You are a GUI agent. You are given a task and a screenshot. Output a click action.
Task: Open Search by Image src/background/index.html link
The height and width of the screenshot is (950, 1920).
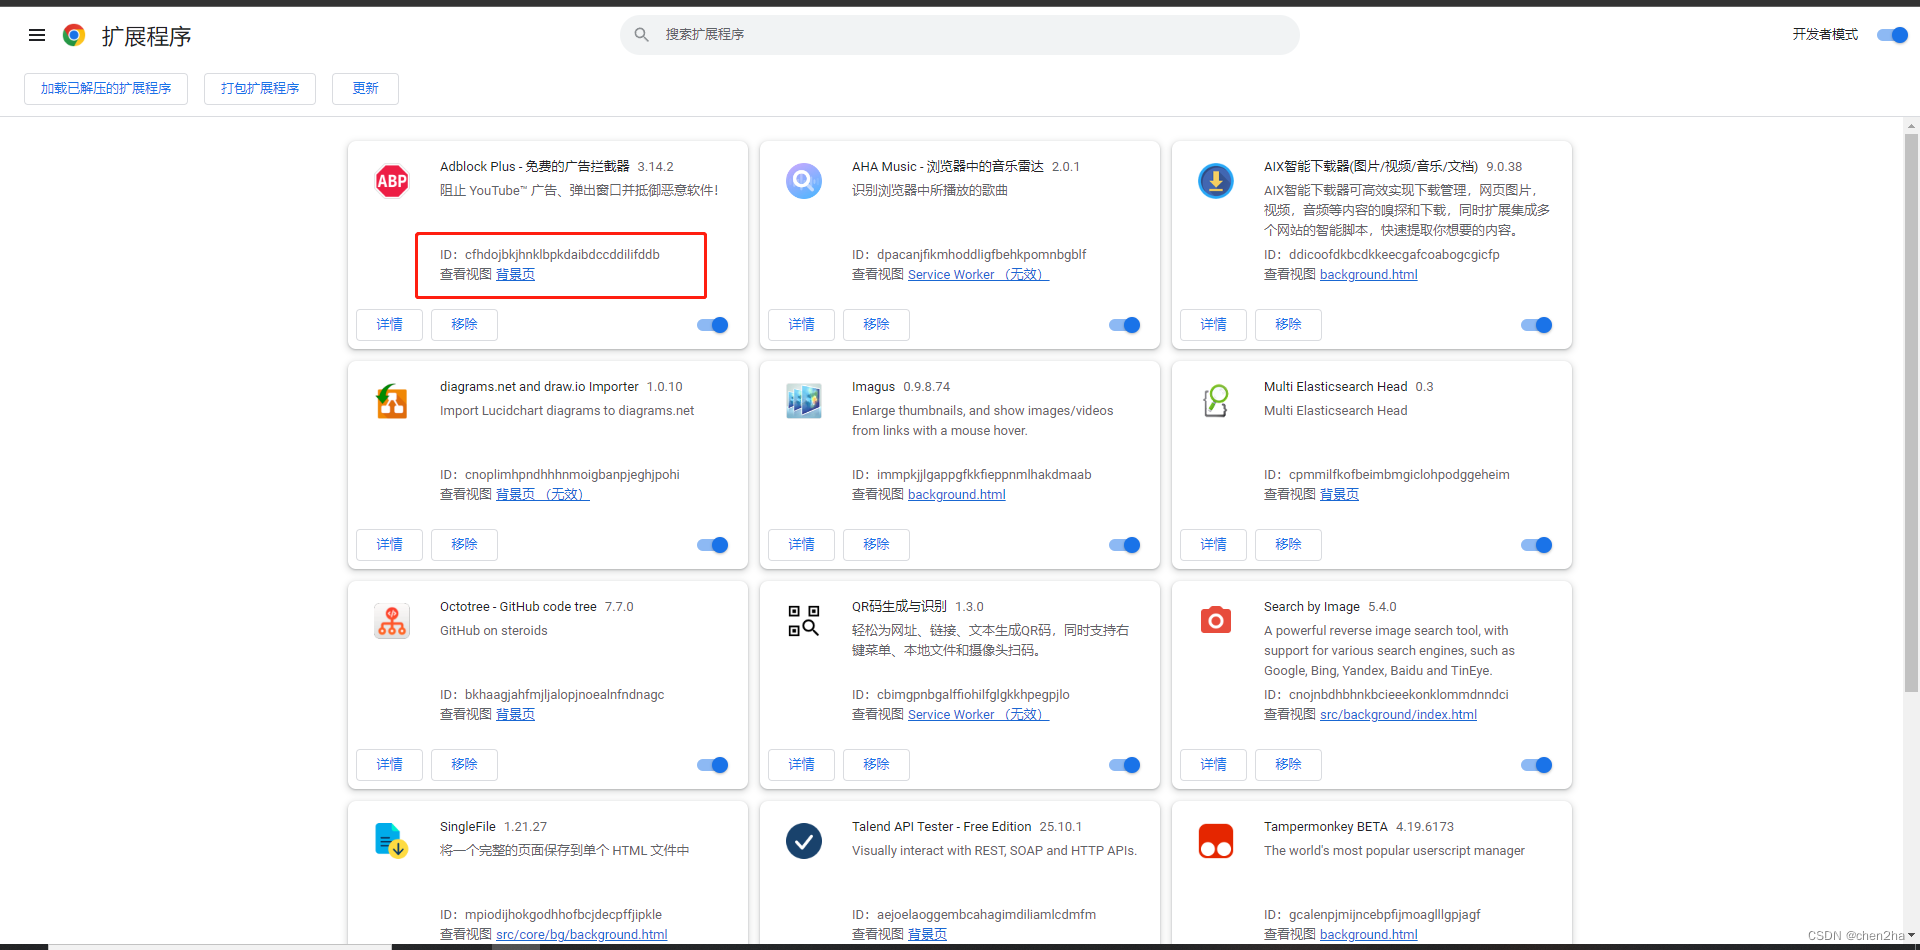(1398, 715)
